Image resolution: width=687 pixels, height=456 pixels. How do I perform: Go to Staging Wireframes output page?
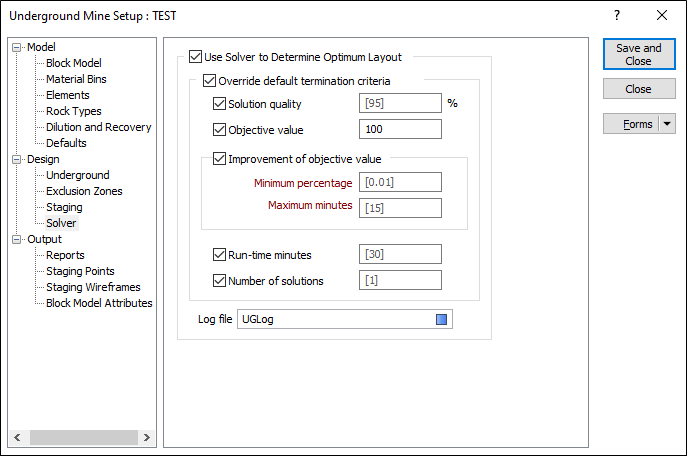92,287
